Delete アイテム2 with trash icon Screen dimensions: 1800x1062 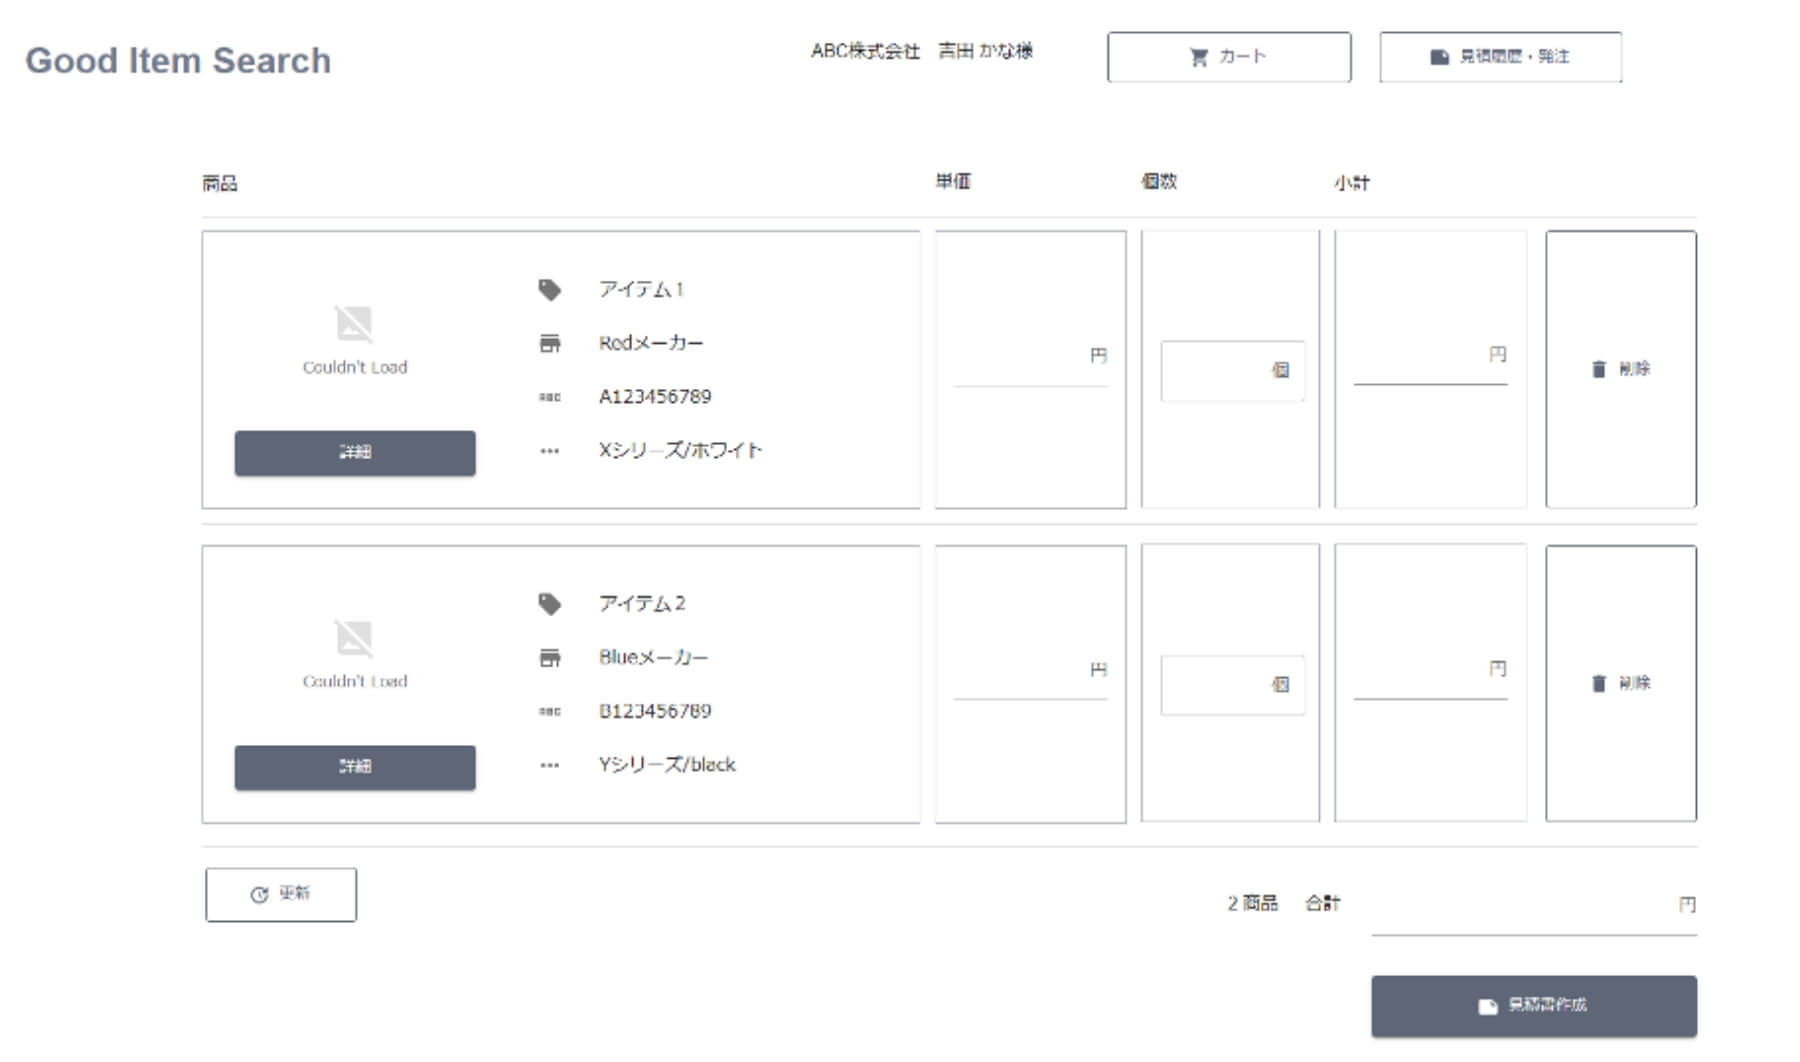1620,683
